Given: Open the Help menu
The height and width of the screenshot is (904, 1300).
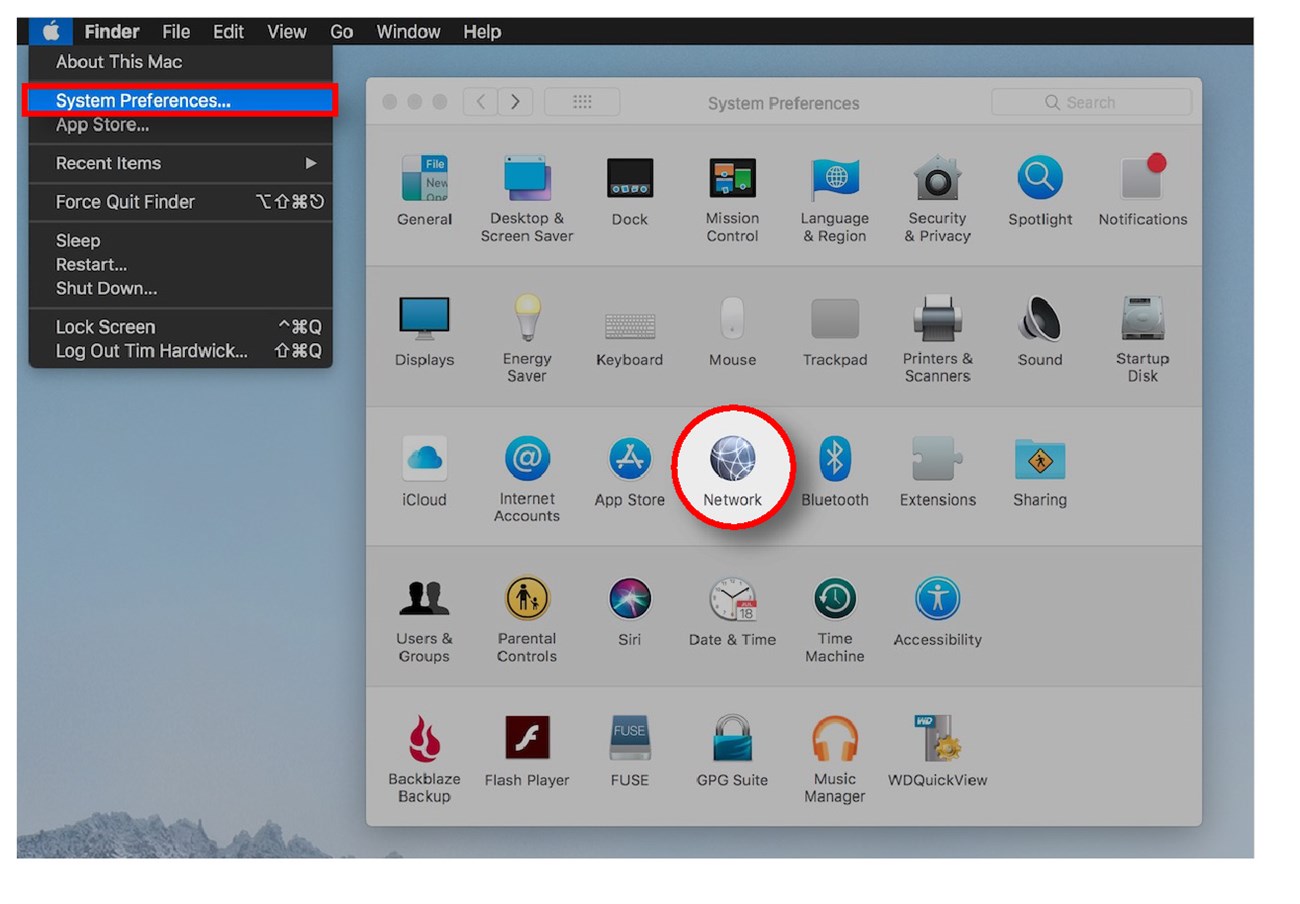Looking at the screenshot, I should pos(482,32).
